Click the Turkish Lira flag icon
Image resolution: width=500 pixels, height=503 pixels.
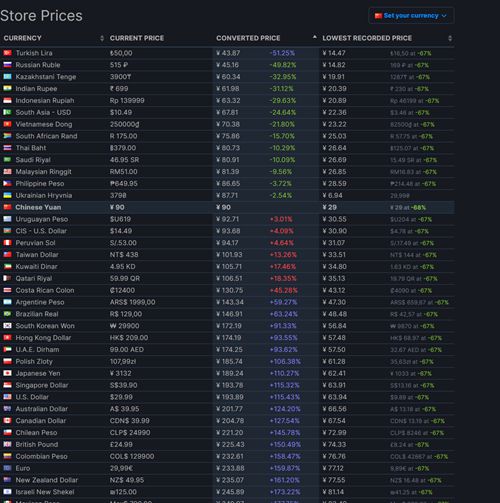pyautogui.click(x=7, y=53)
